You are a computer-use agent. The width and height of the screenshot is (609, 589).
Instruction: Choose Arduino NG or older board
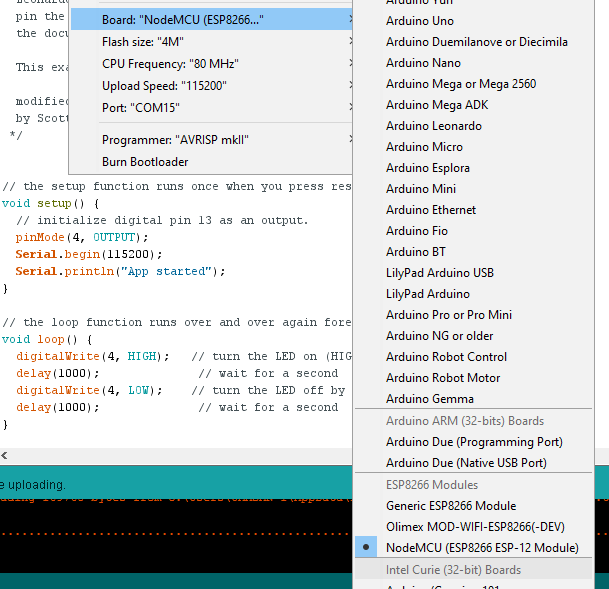pos(474,335)
